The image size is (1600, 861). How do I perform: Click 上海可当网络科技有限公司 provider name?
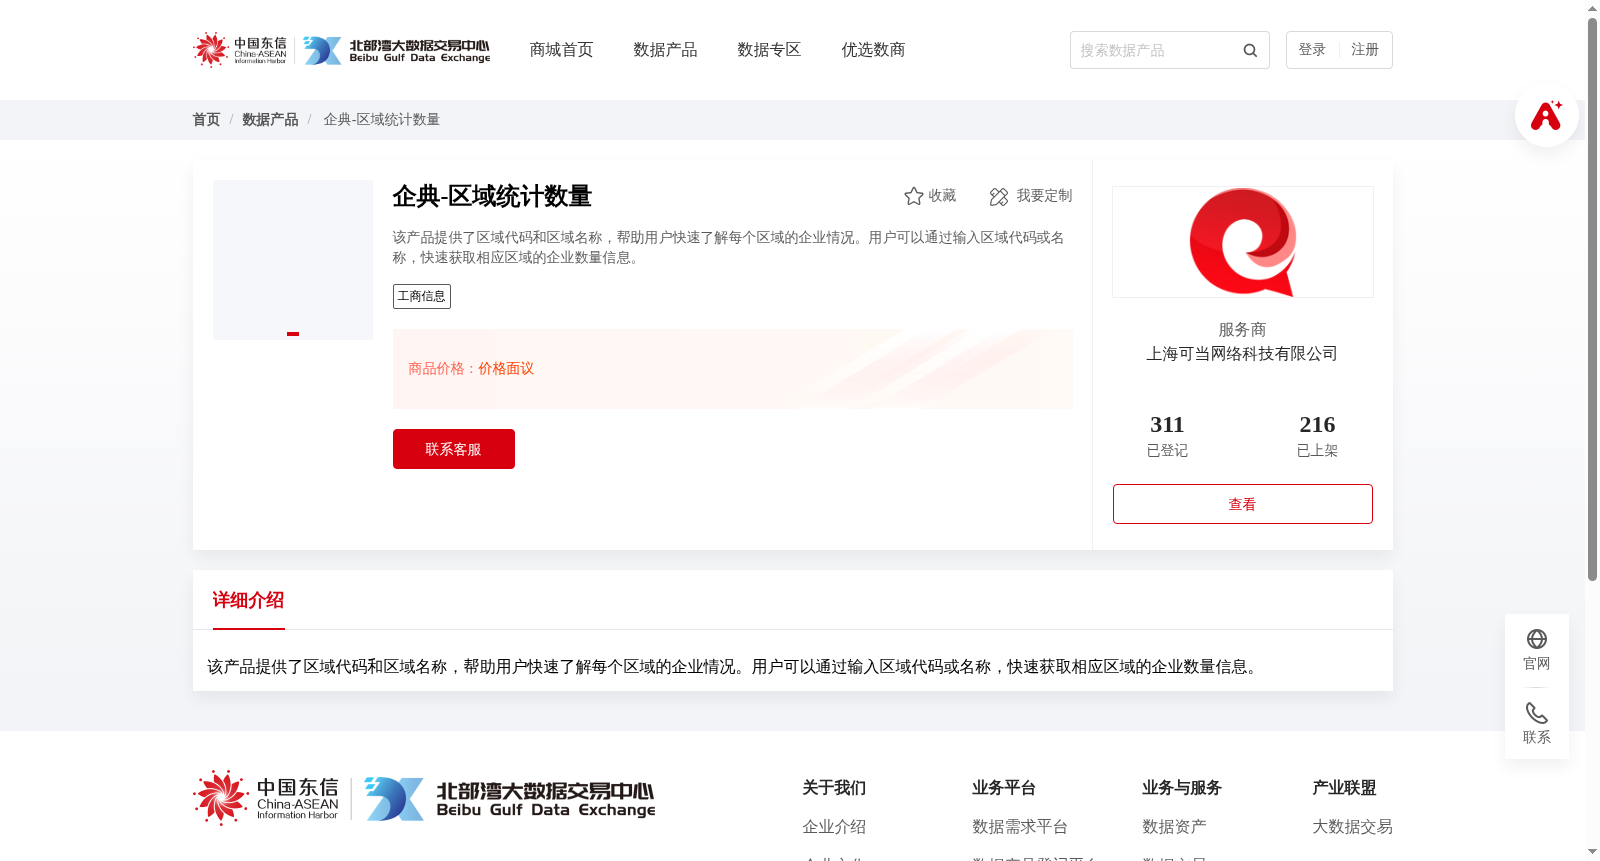pyautogui.click(x=1242, y=354)
